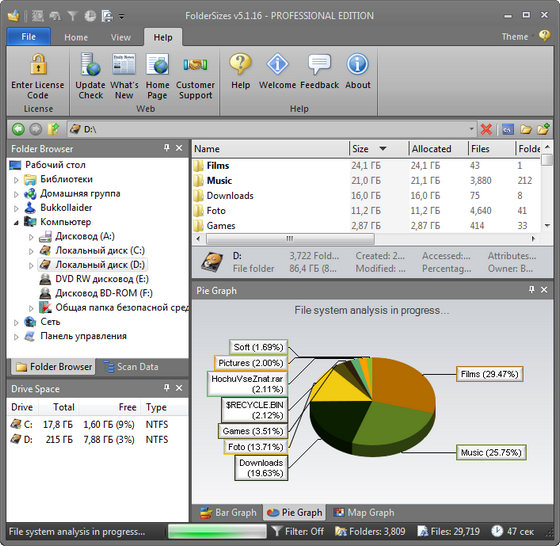Navigate back with the green arrow button
This screenshot has width=560, height=546.
click(x=18, y=129)
